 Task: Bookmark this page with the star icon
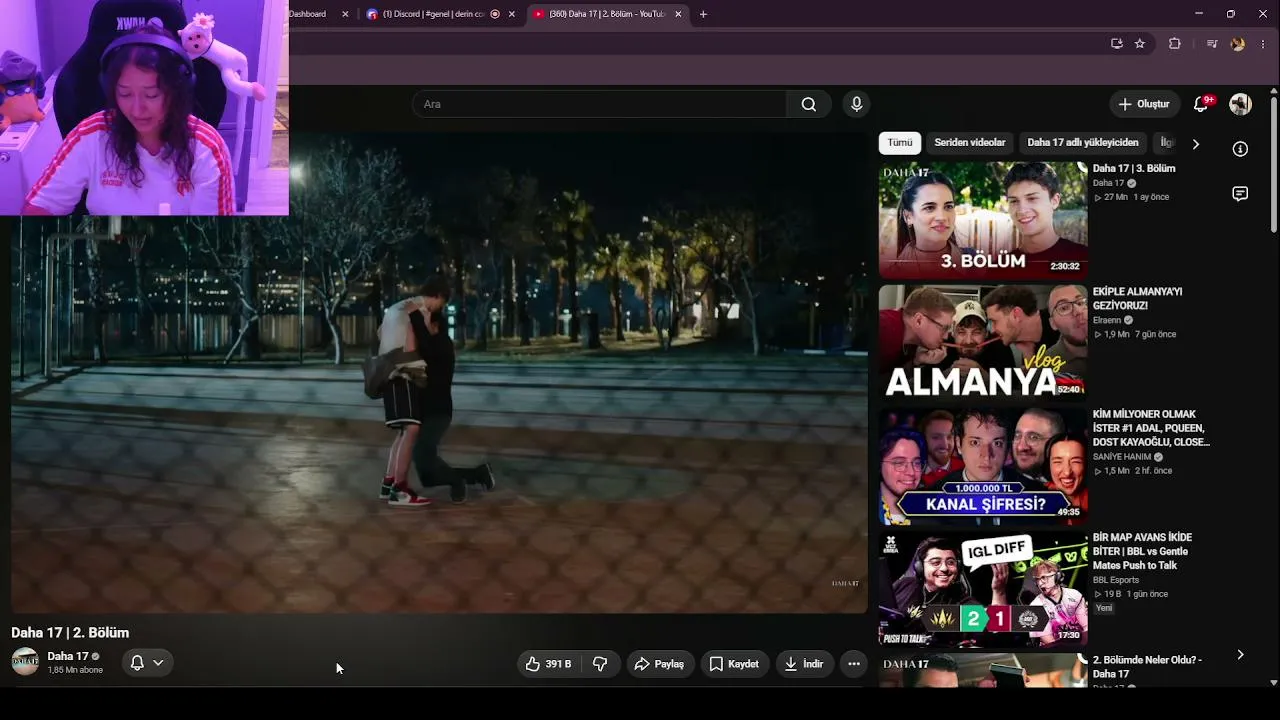[x=1139, y=44]
